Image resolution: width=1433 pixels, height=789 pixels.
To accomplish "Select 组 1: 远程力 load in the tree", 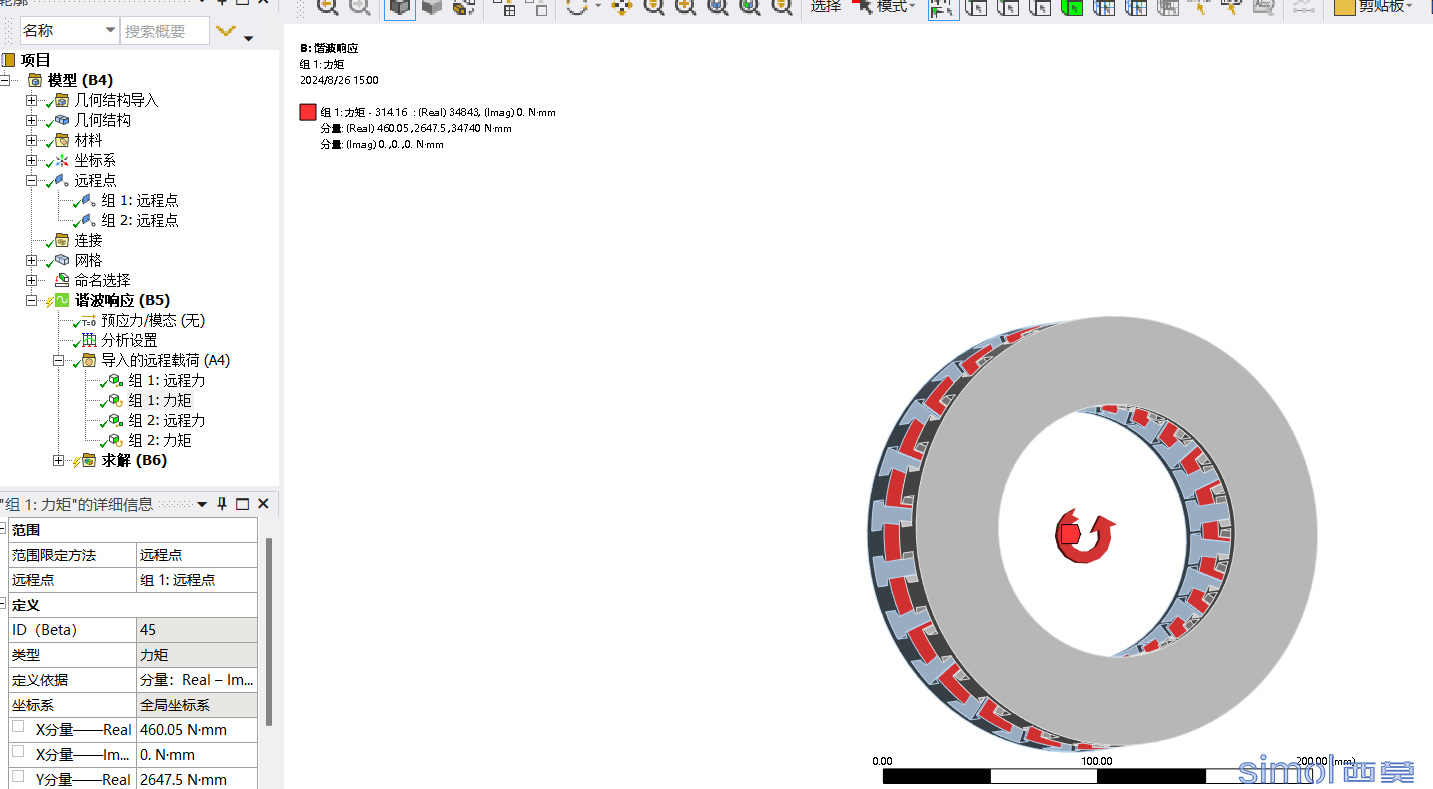I will point(167,380).
